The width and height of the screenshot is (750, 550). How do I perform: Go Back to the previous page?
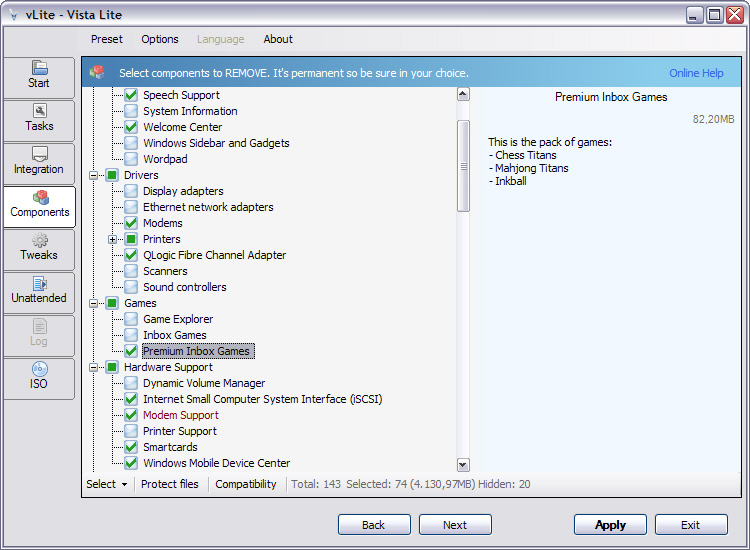click(374, 525)
